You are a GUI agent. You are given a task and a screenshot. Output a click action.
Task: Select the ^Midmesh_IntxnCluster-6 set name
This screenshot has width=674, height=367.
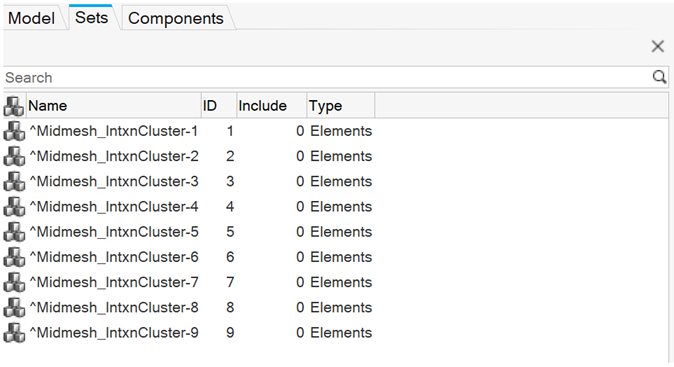tap(114, 257)
